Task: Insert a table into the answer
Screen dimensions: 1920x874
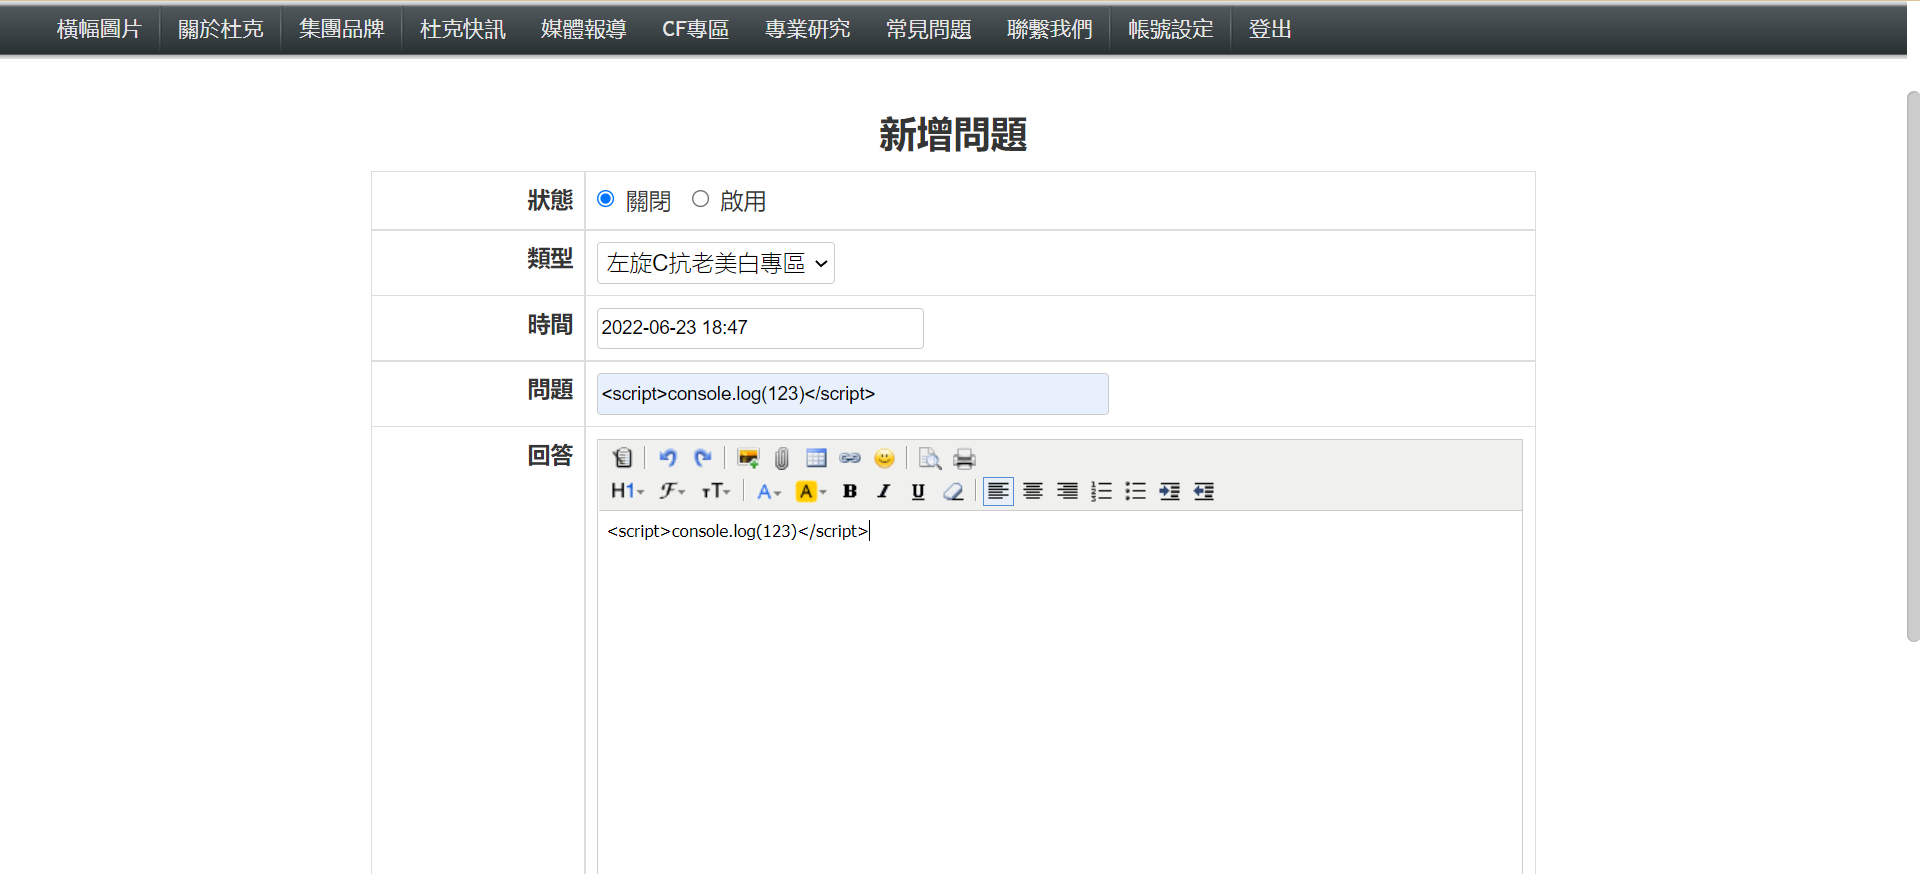Action: tap(816, 458)
